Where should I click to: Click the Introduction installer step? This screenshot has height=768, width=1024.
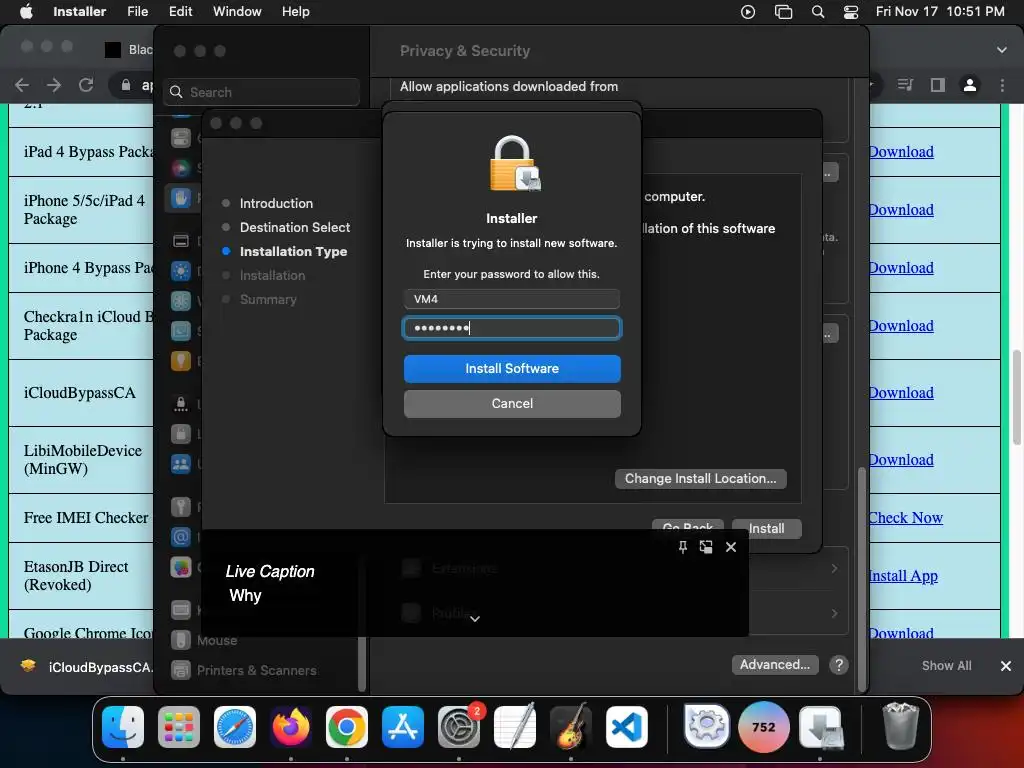[276, 203]
